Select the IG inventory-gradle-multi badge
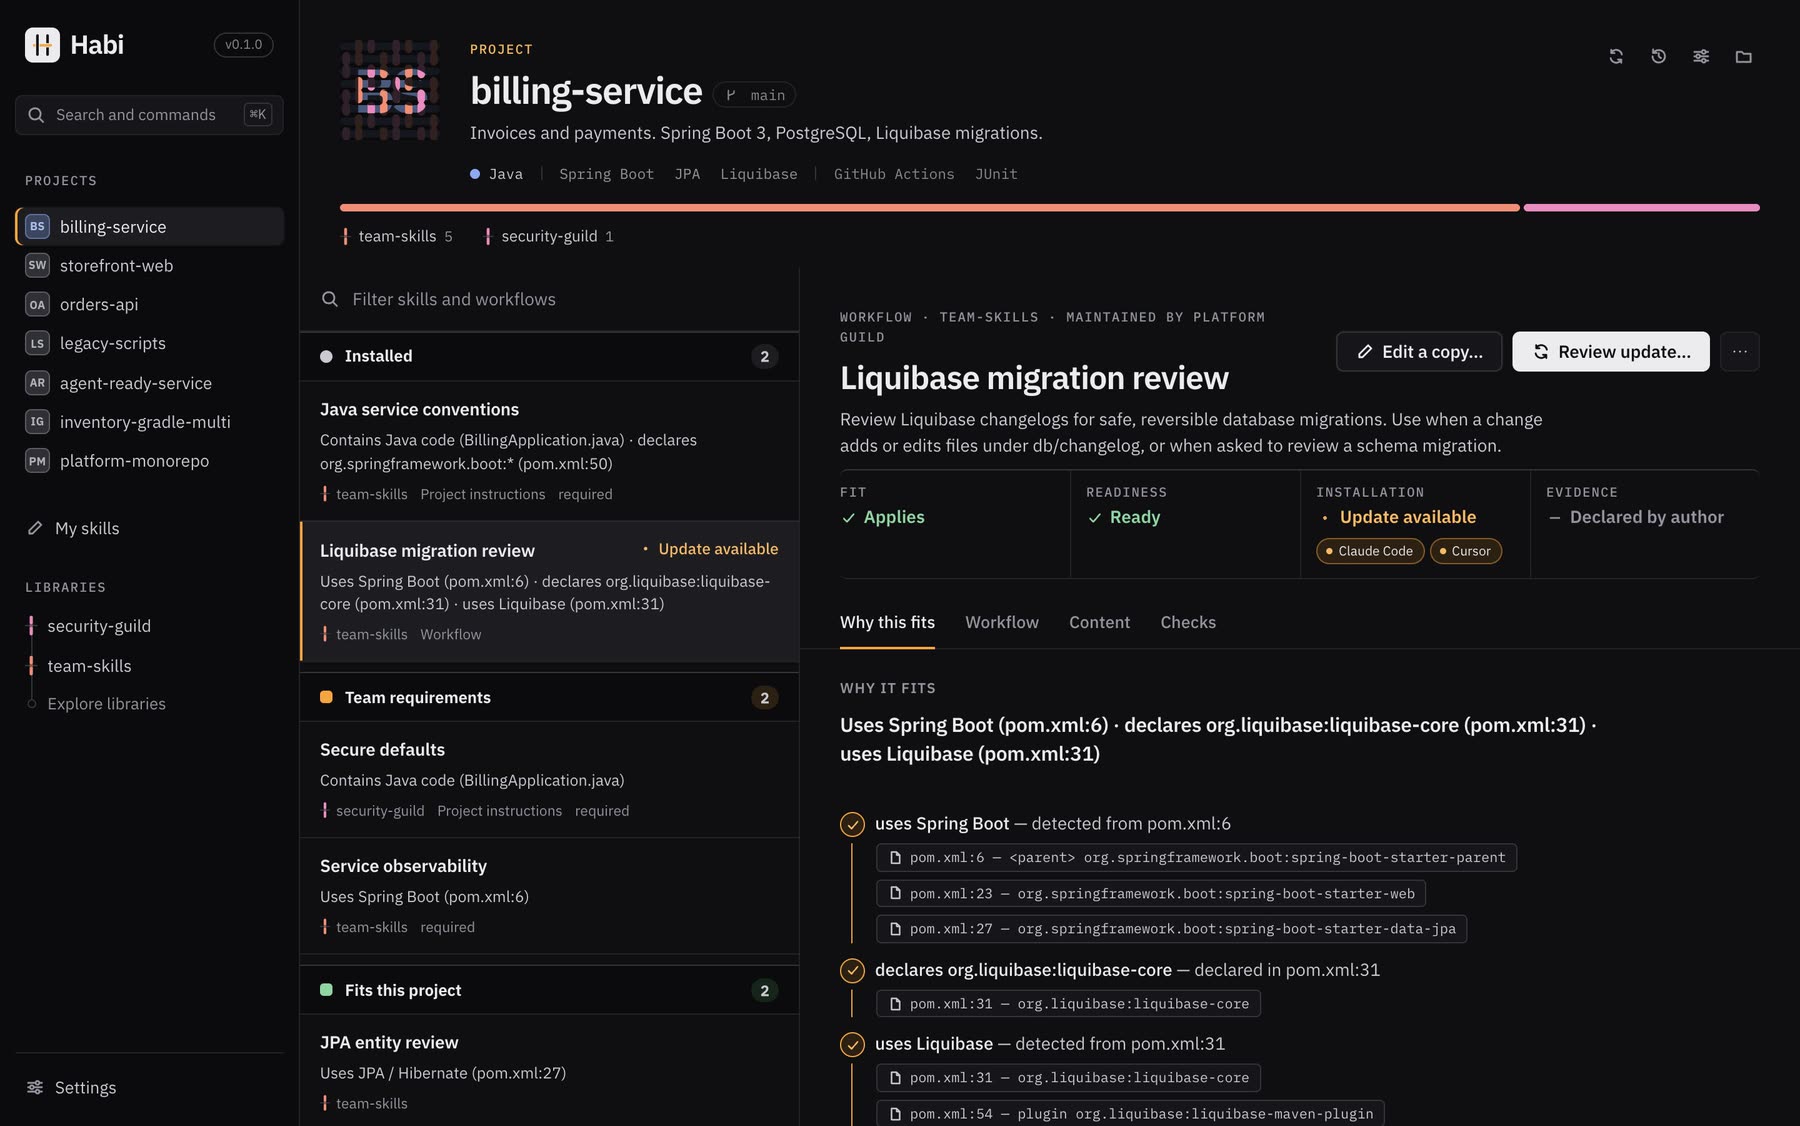 37,421
